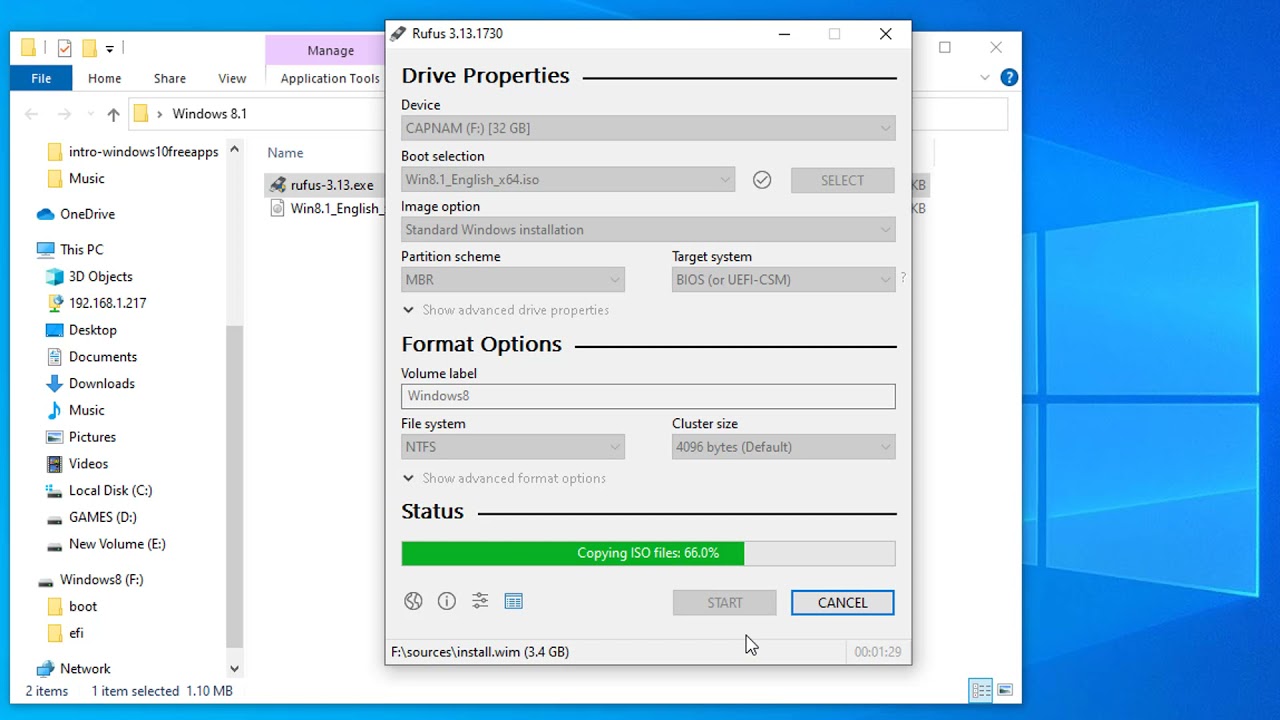Click the Explorer Forward navigation arrow
The image size is (1280, 720).
point(64,114)
